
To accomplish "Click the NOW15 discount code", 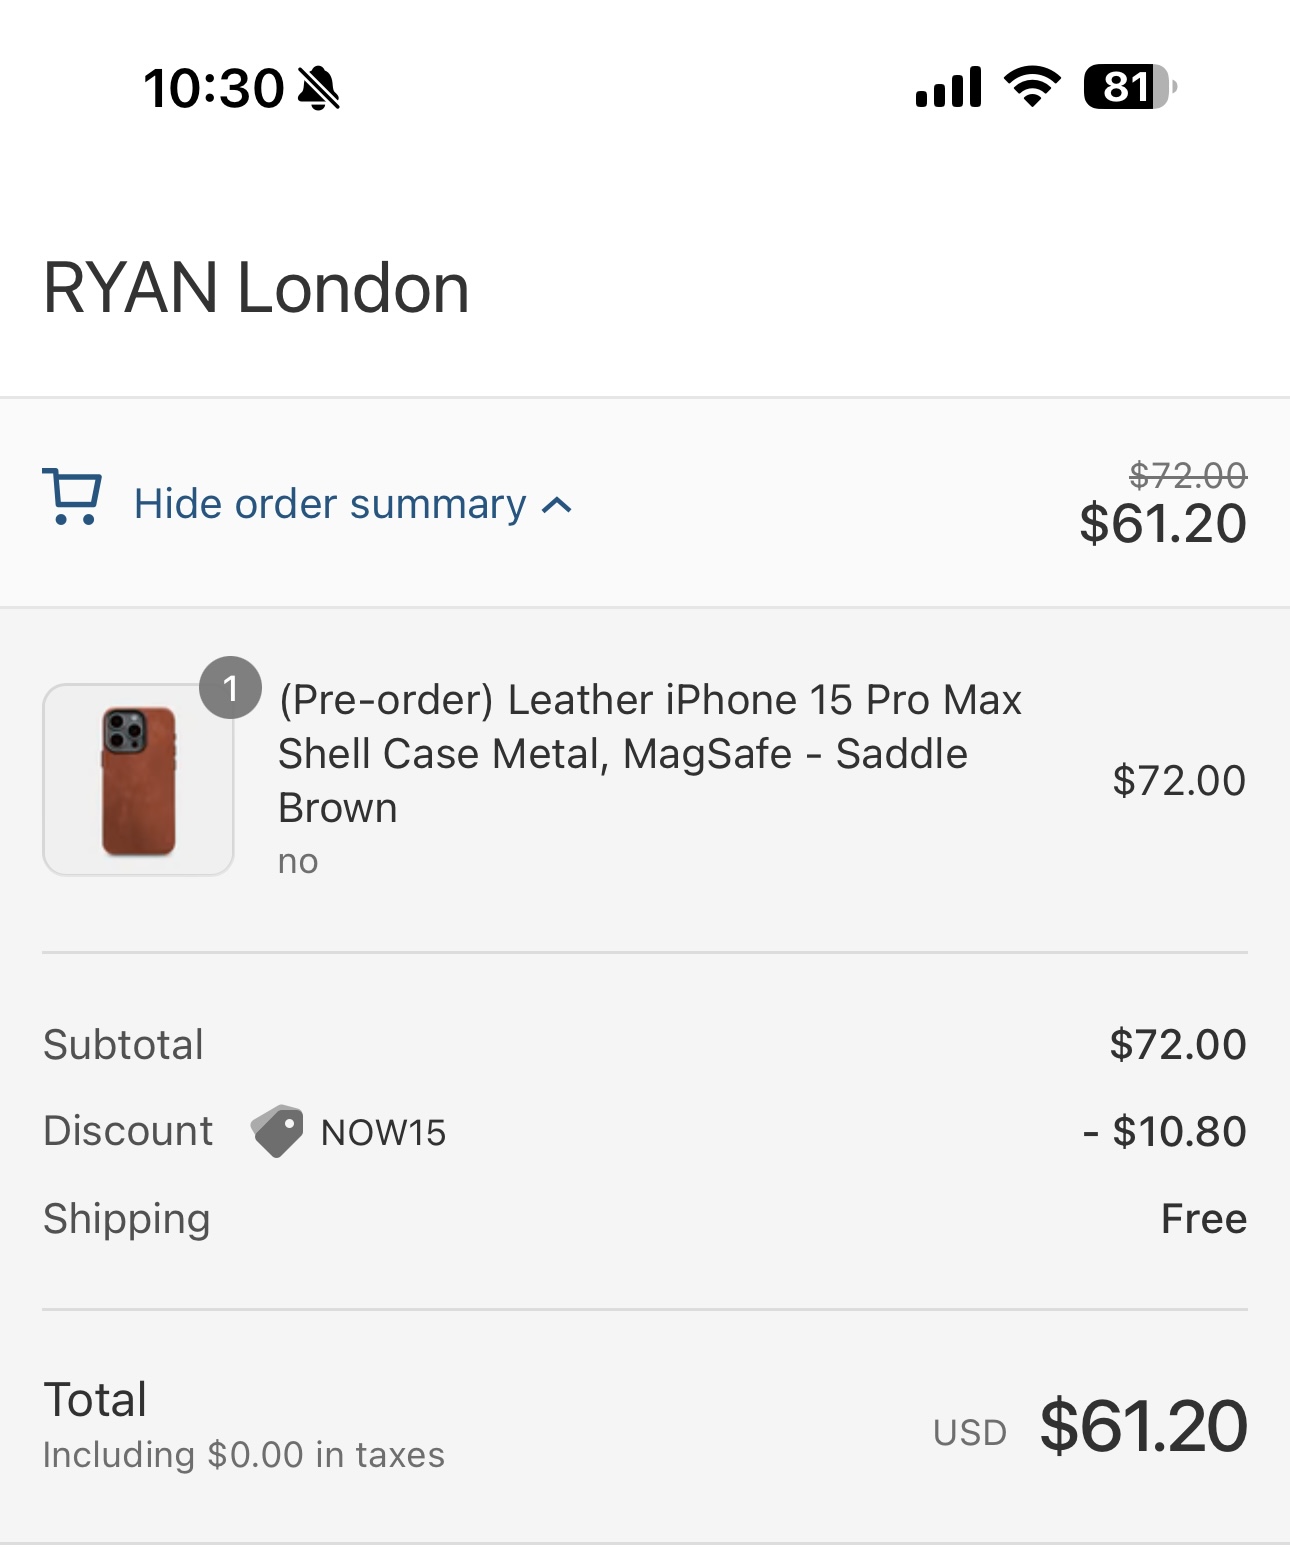I will point(383,1133).
